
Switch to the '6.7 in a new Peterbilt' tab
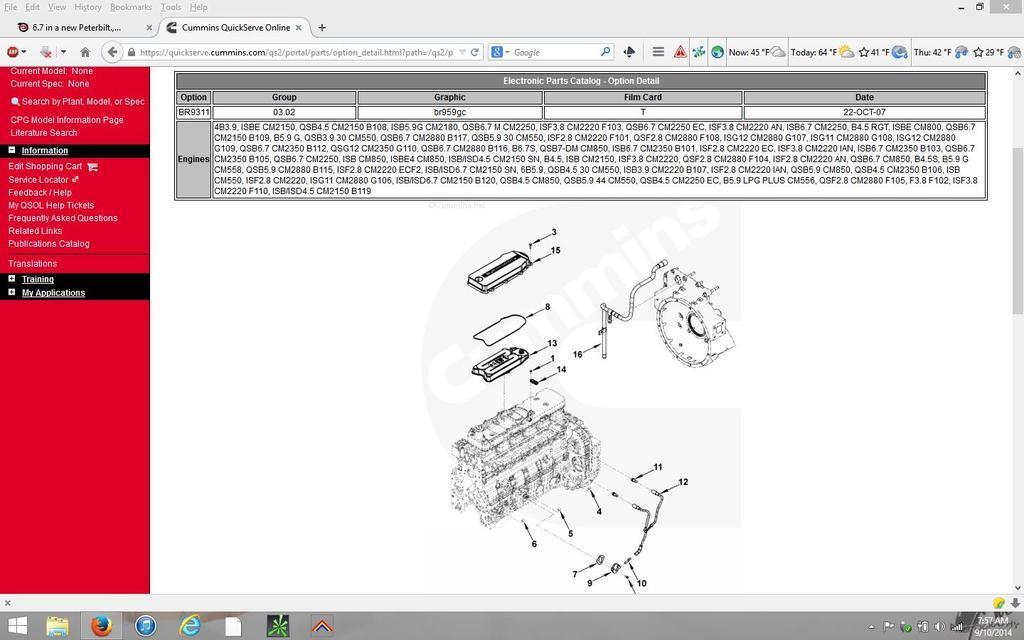tap(78, 27)
